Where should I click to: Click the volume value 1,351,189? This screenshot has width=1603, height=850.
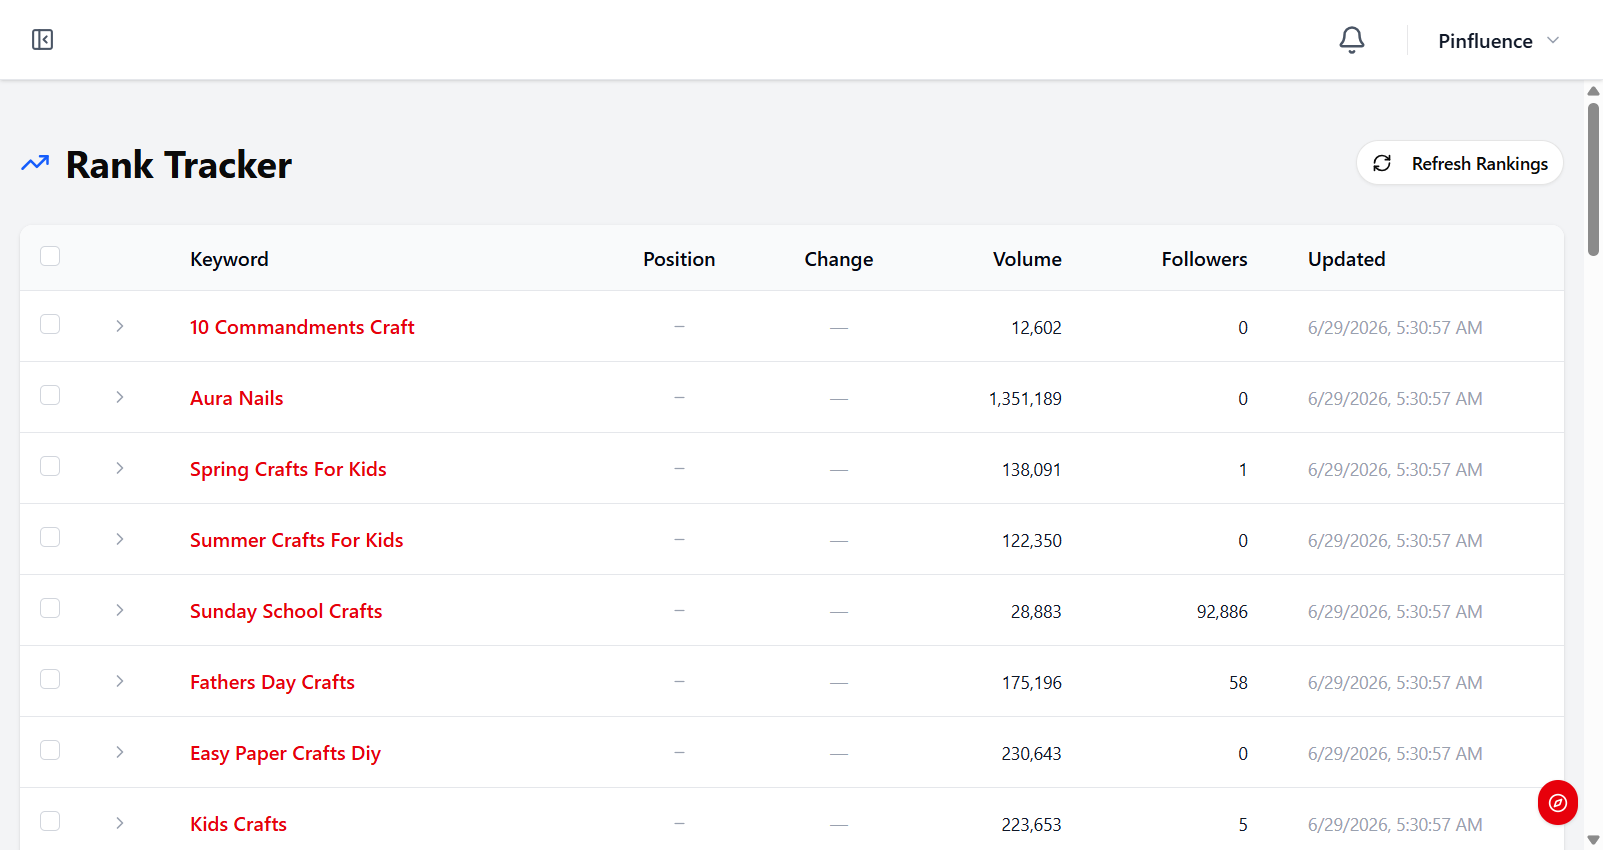coord(1025,399)
